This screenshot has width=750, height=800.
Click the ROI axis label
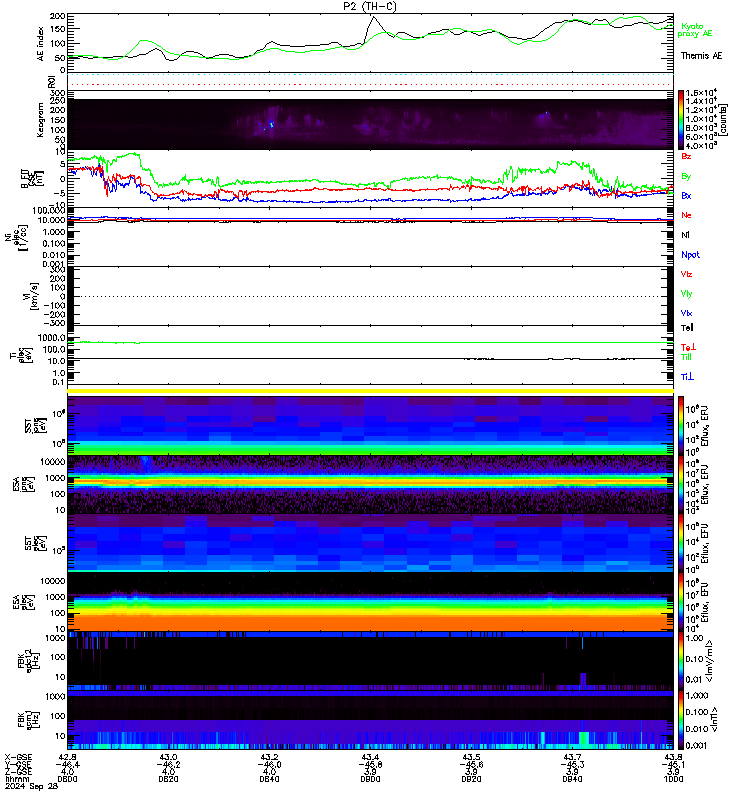(51, 82)
